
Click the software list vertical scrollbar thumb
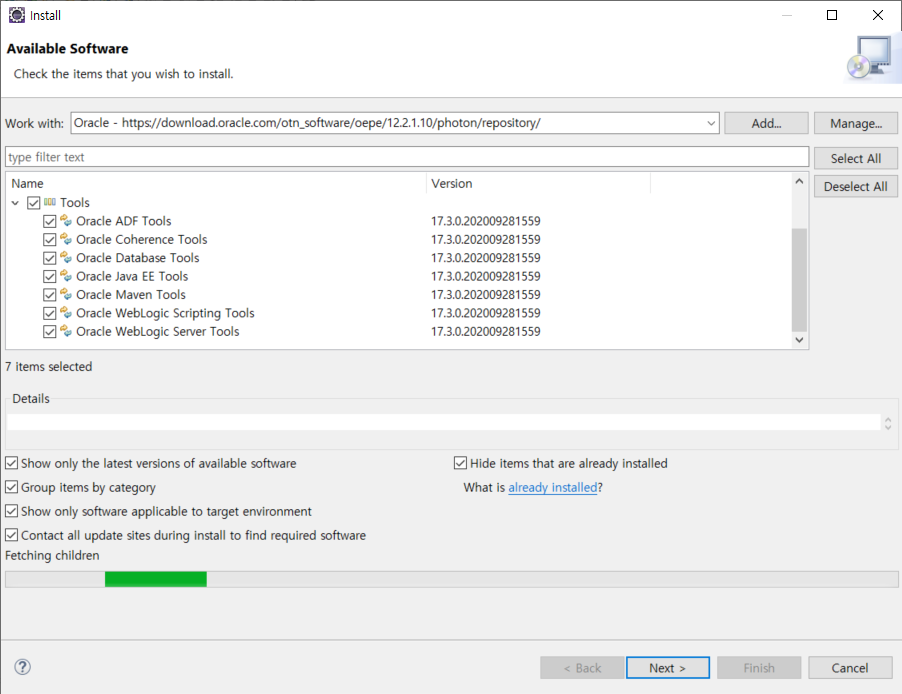(799, 280)
